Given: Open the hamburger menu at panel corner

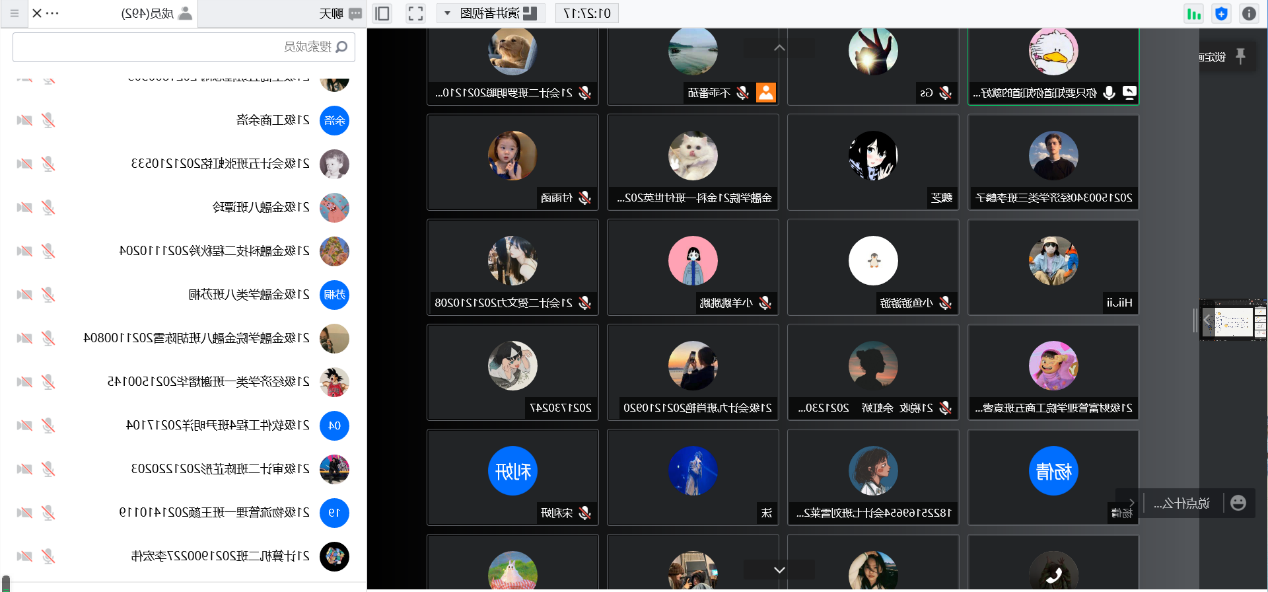Looking at the screenshot, I should tap(14, 13).
